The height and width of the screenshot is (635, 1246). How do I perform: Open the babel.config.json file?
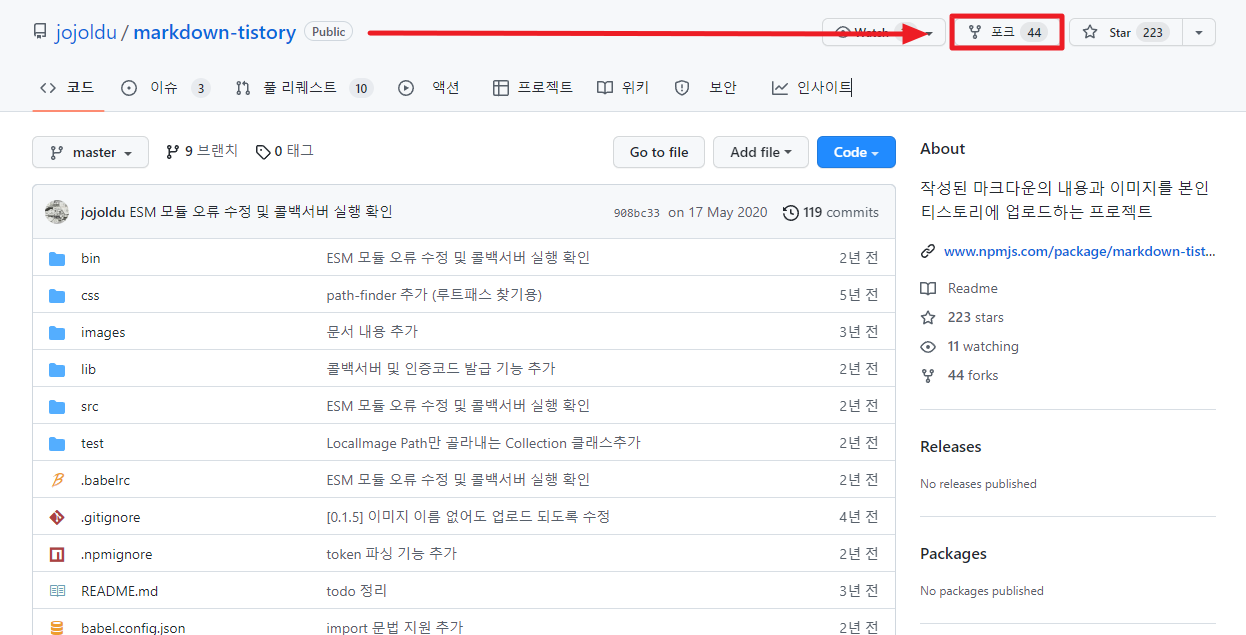[133, 628]
